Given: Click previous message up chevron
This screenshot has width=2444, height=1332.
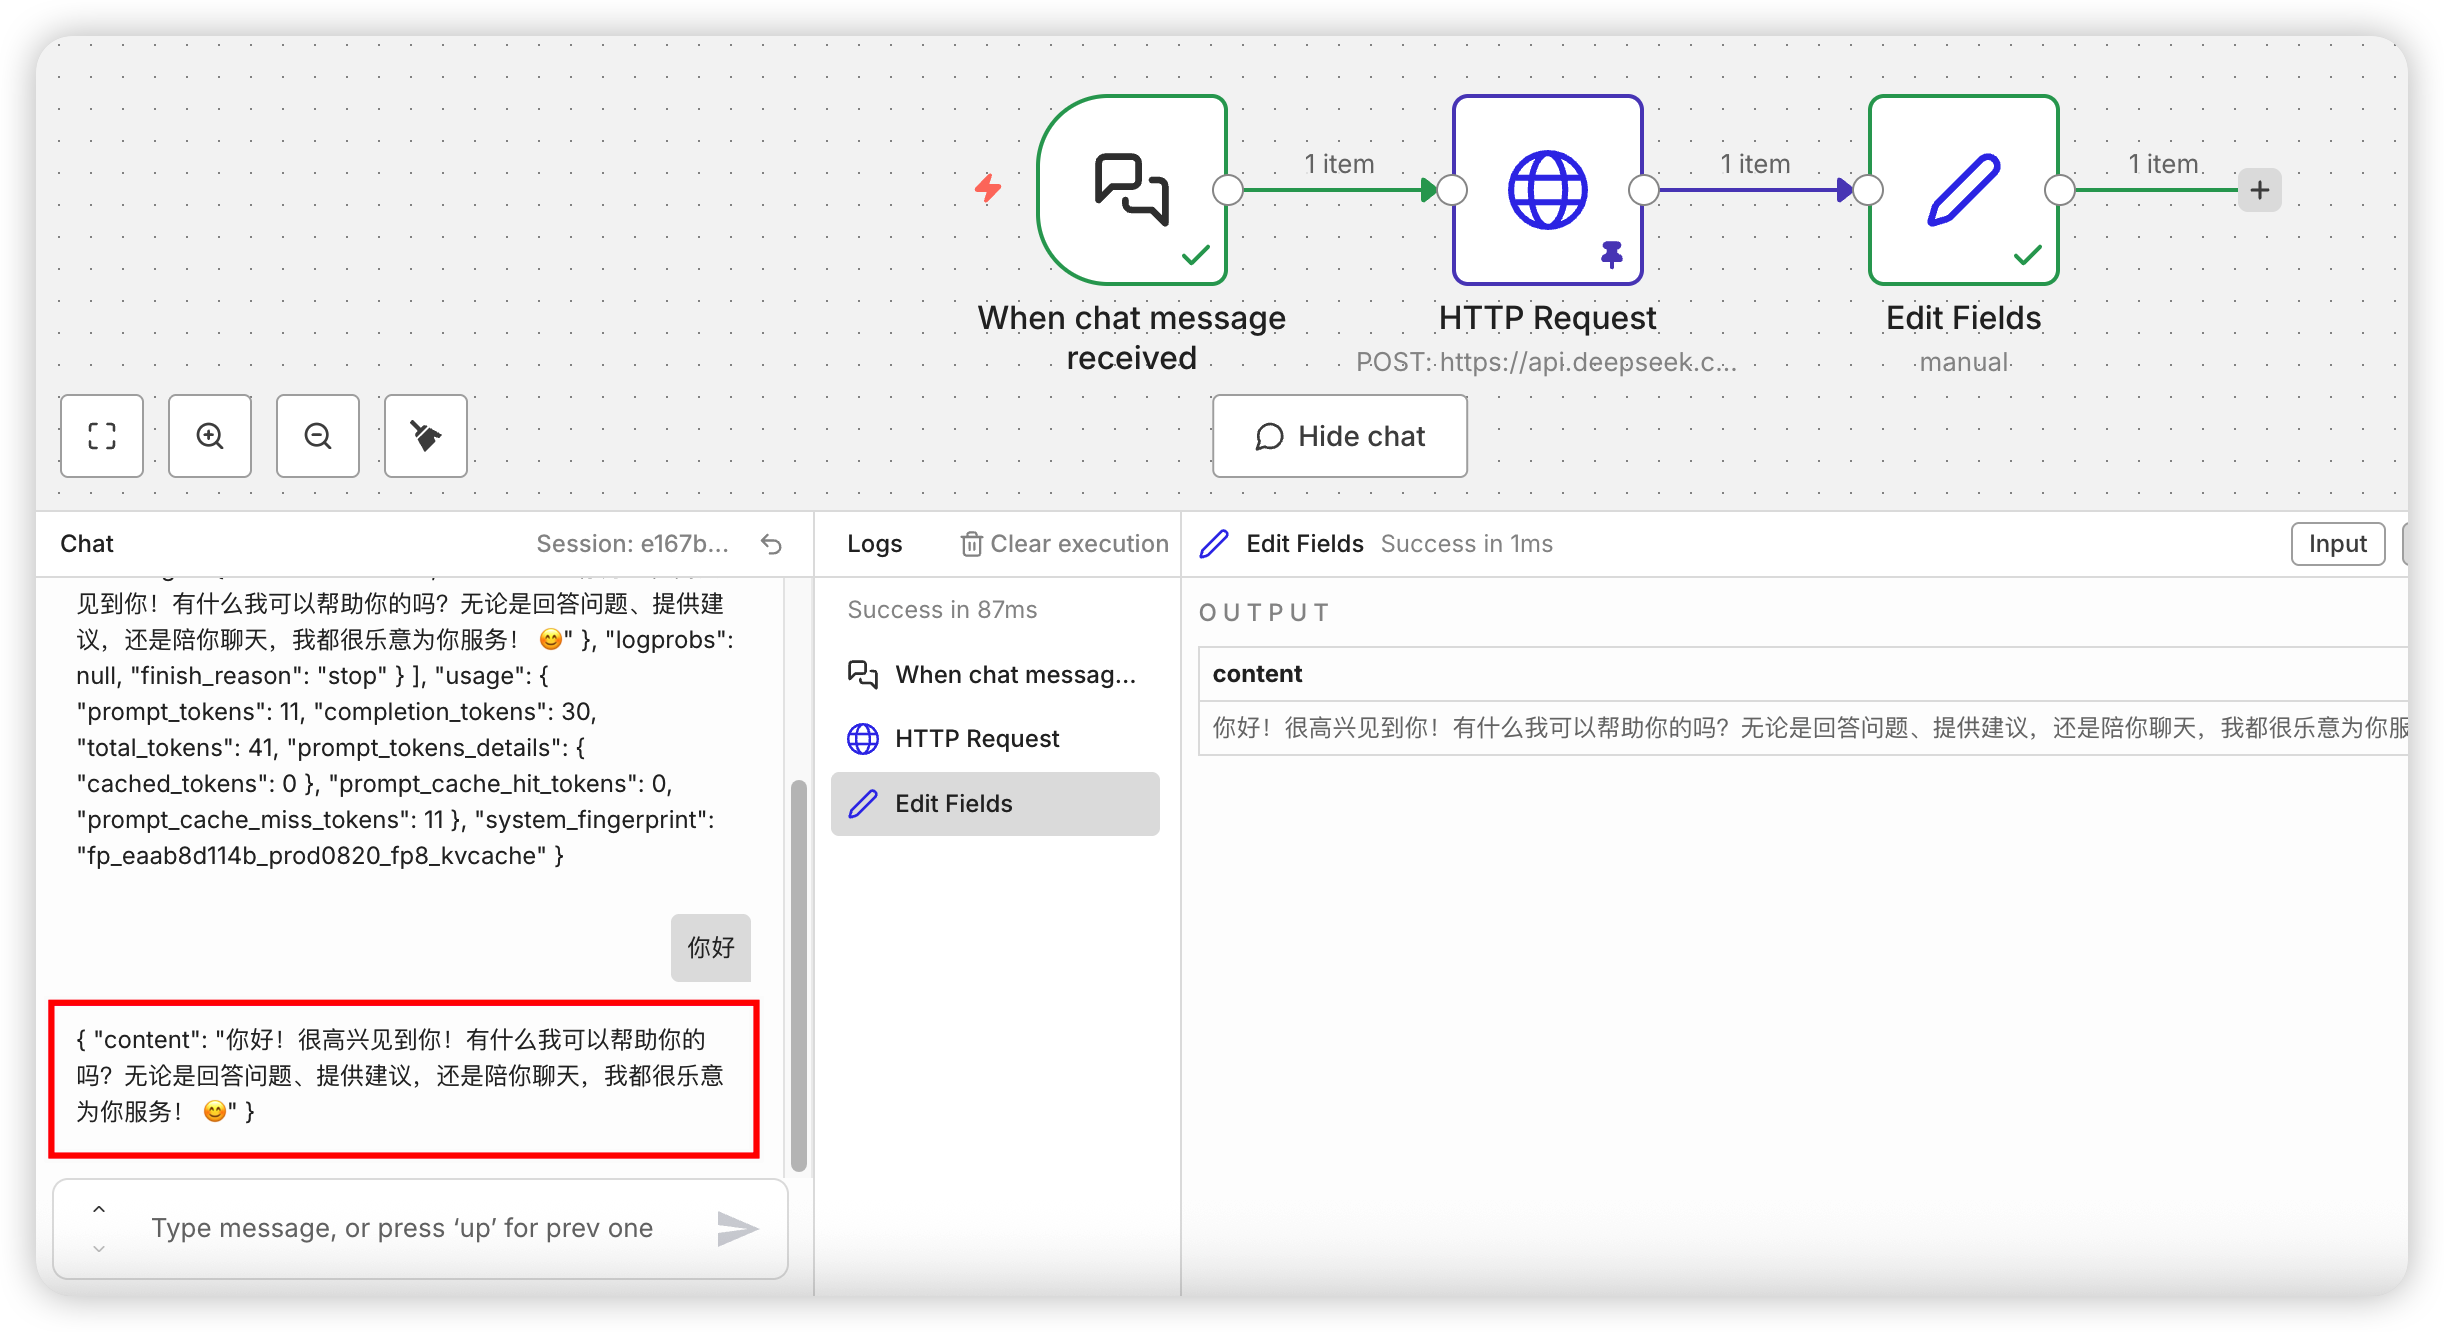Looking at the screenshot, I should coord(99,1210).
